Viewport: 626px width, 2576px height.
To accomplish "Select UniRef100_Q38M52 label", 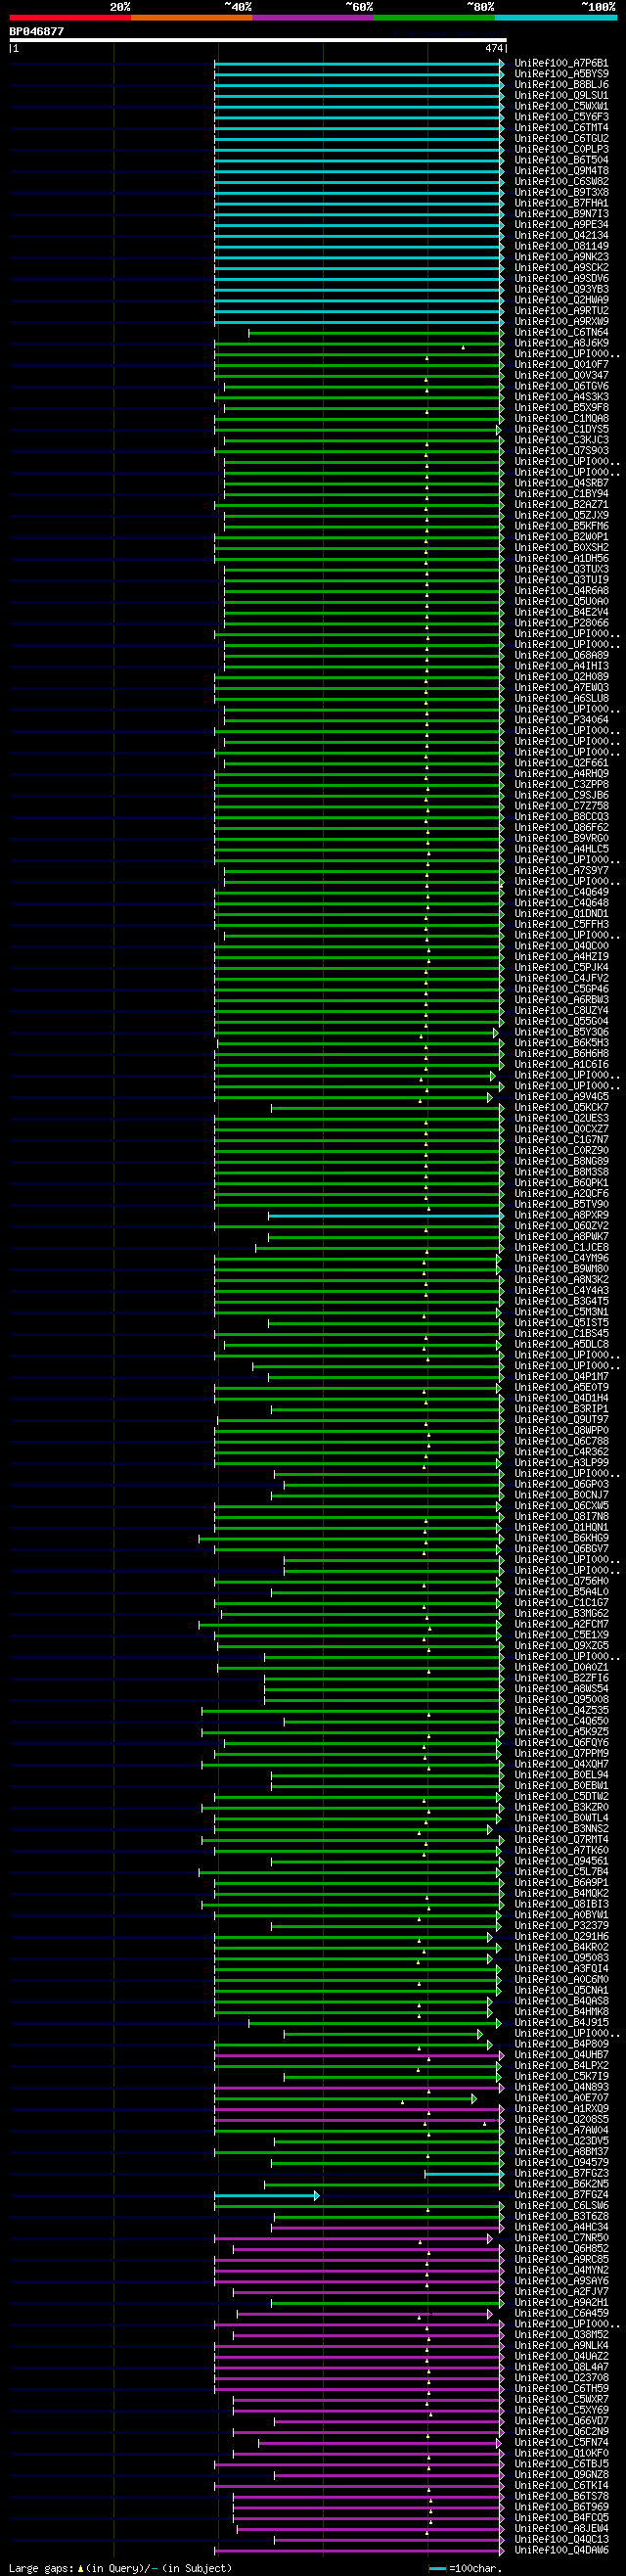I will [x=561, y=2335].
